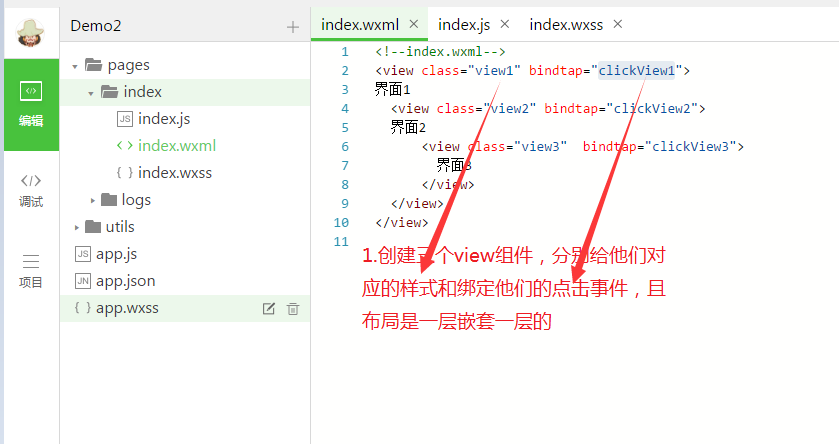
Task: Close the index.wxss tab
Action: (x=617, y=23)
